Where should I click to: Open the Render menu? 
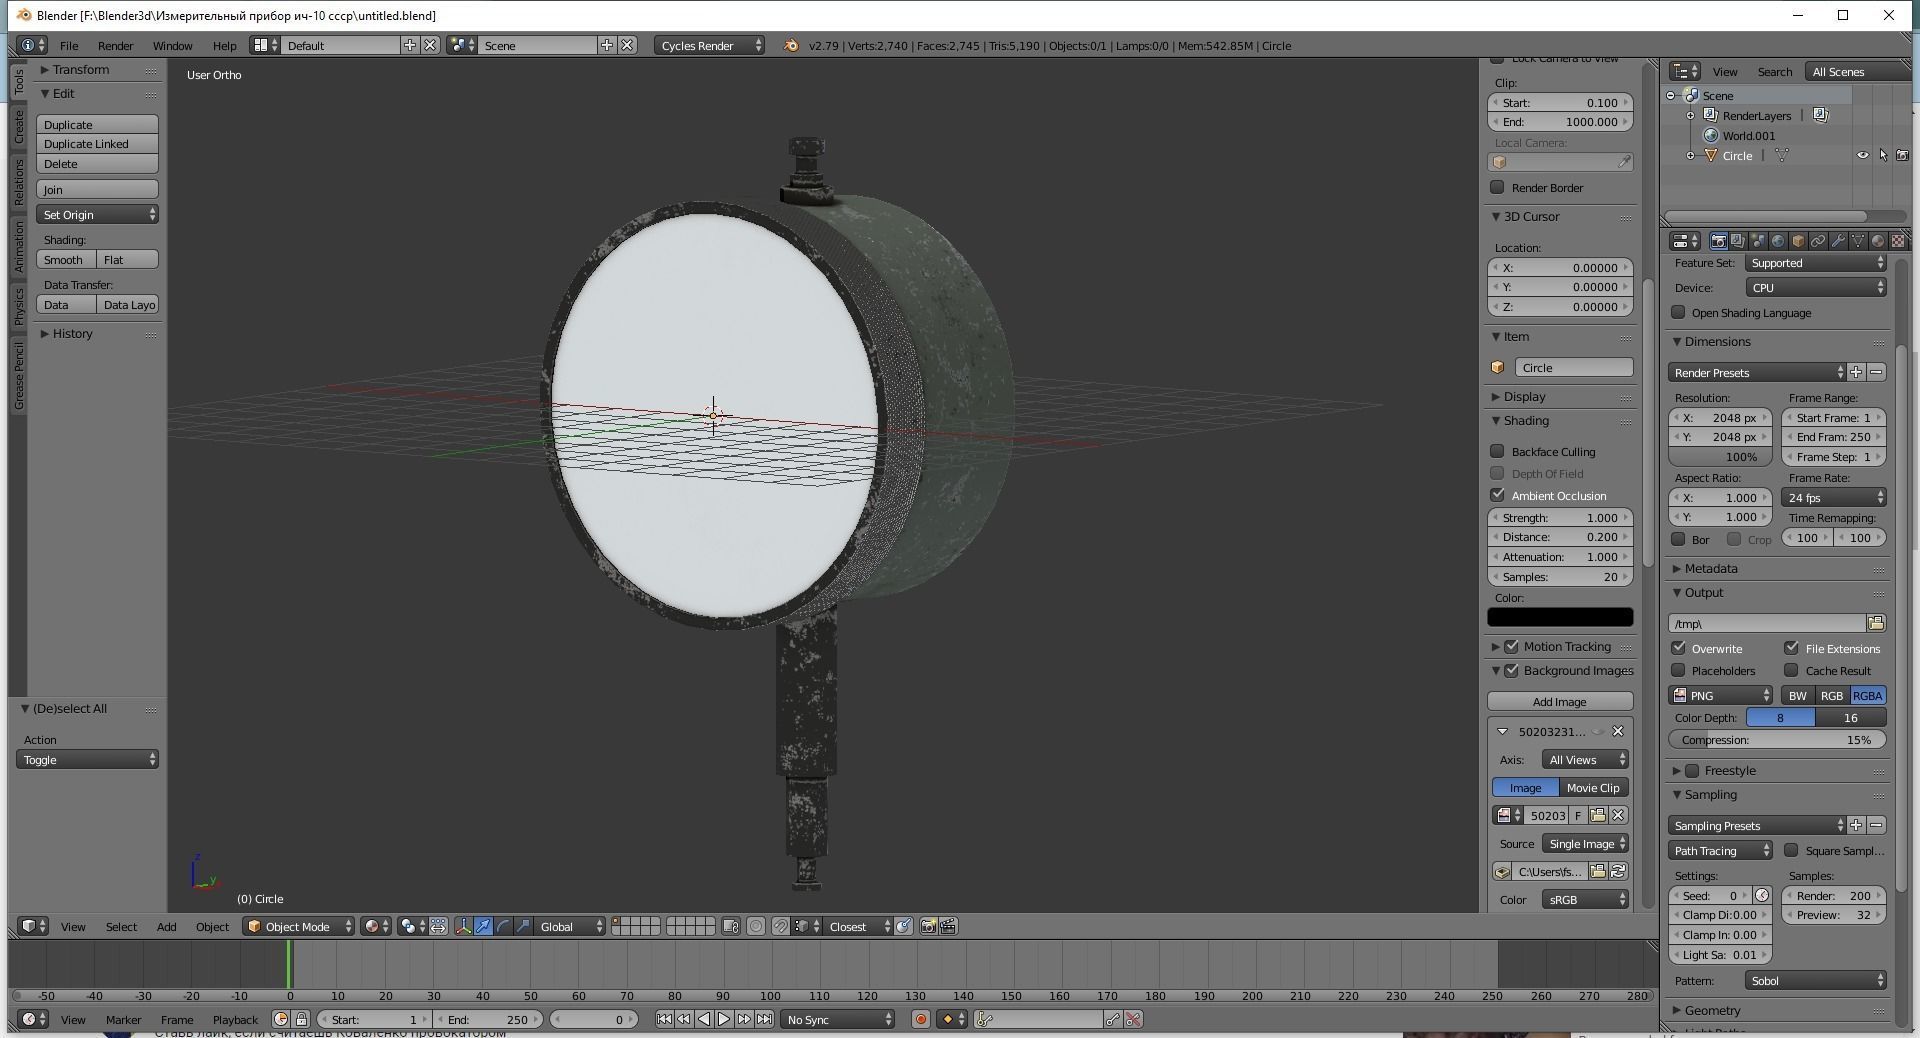[115, 46]
